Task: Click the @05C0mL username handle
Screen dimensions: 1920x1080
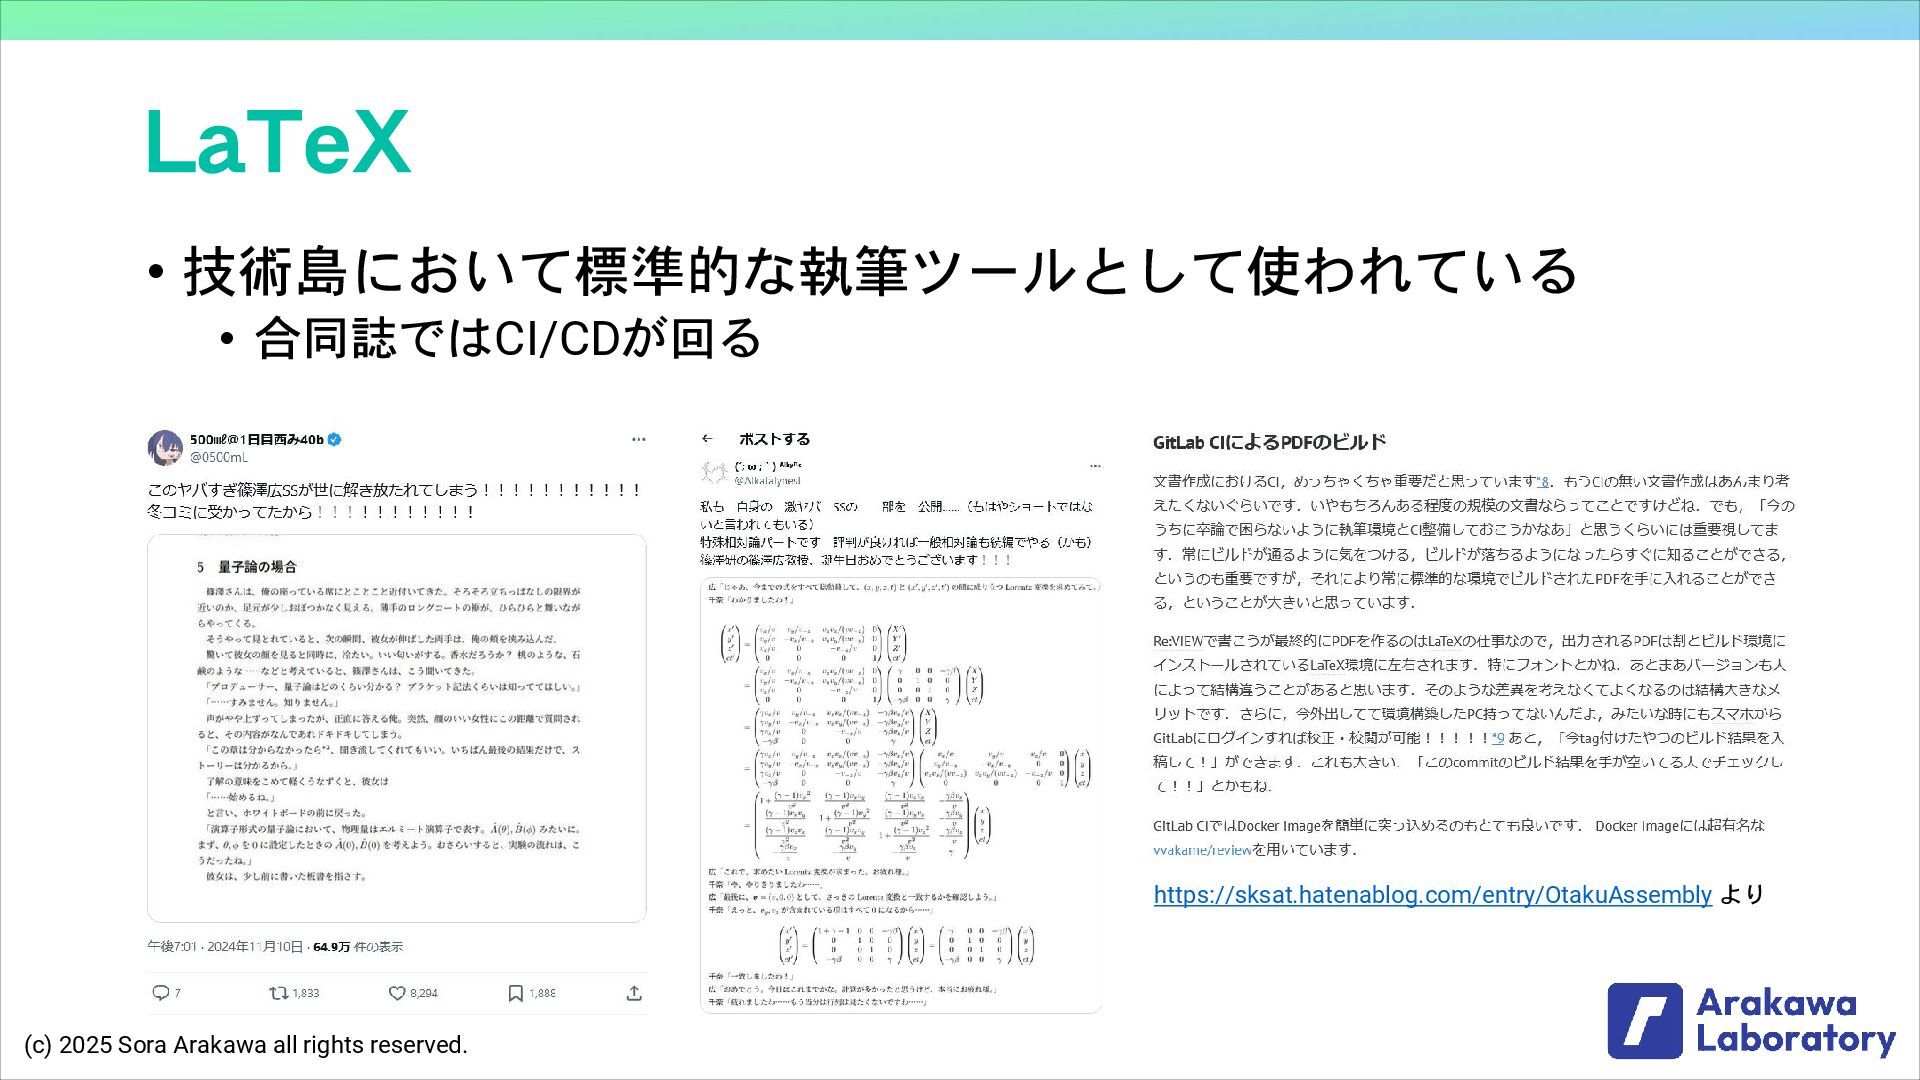Action: 219,458
